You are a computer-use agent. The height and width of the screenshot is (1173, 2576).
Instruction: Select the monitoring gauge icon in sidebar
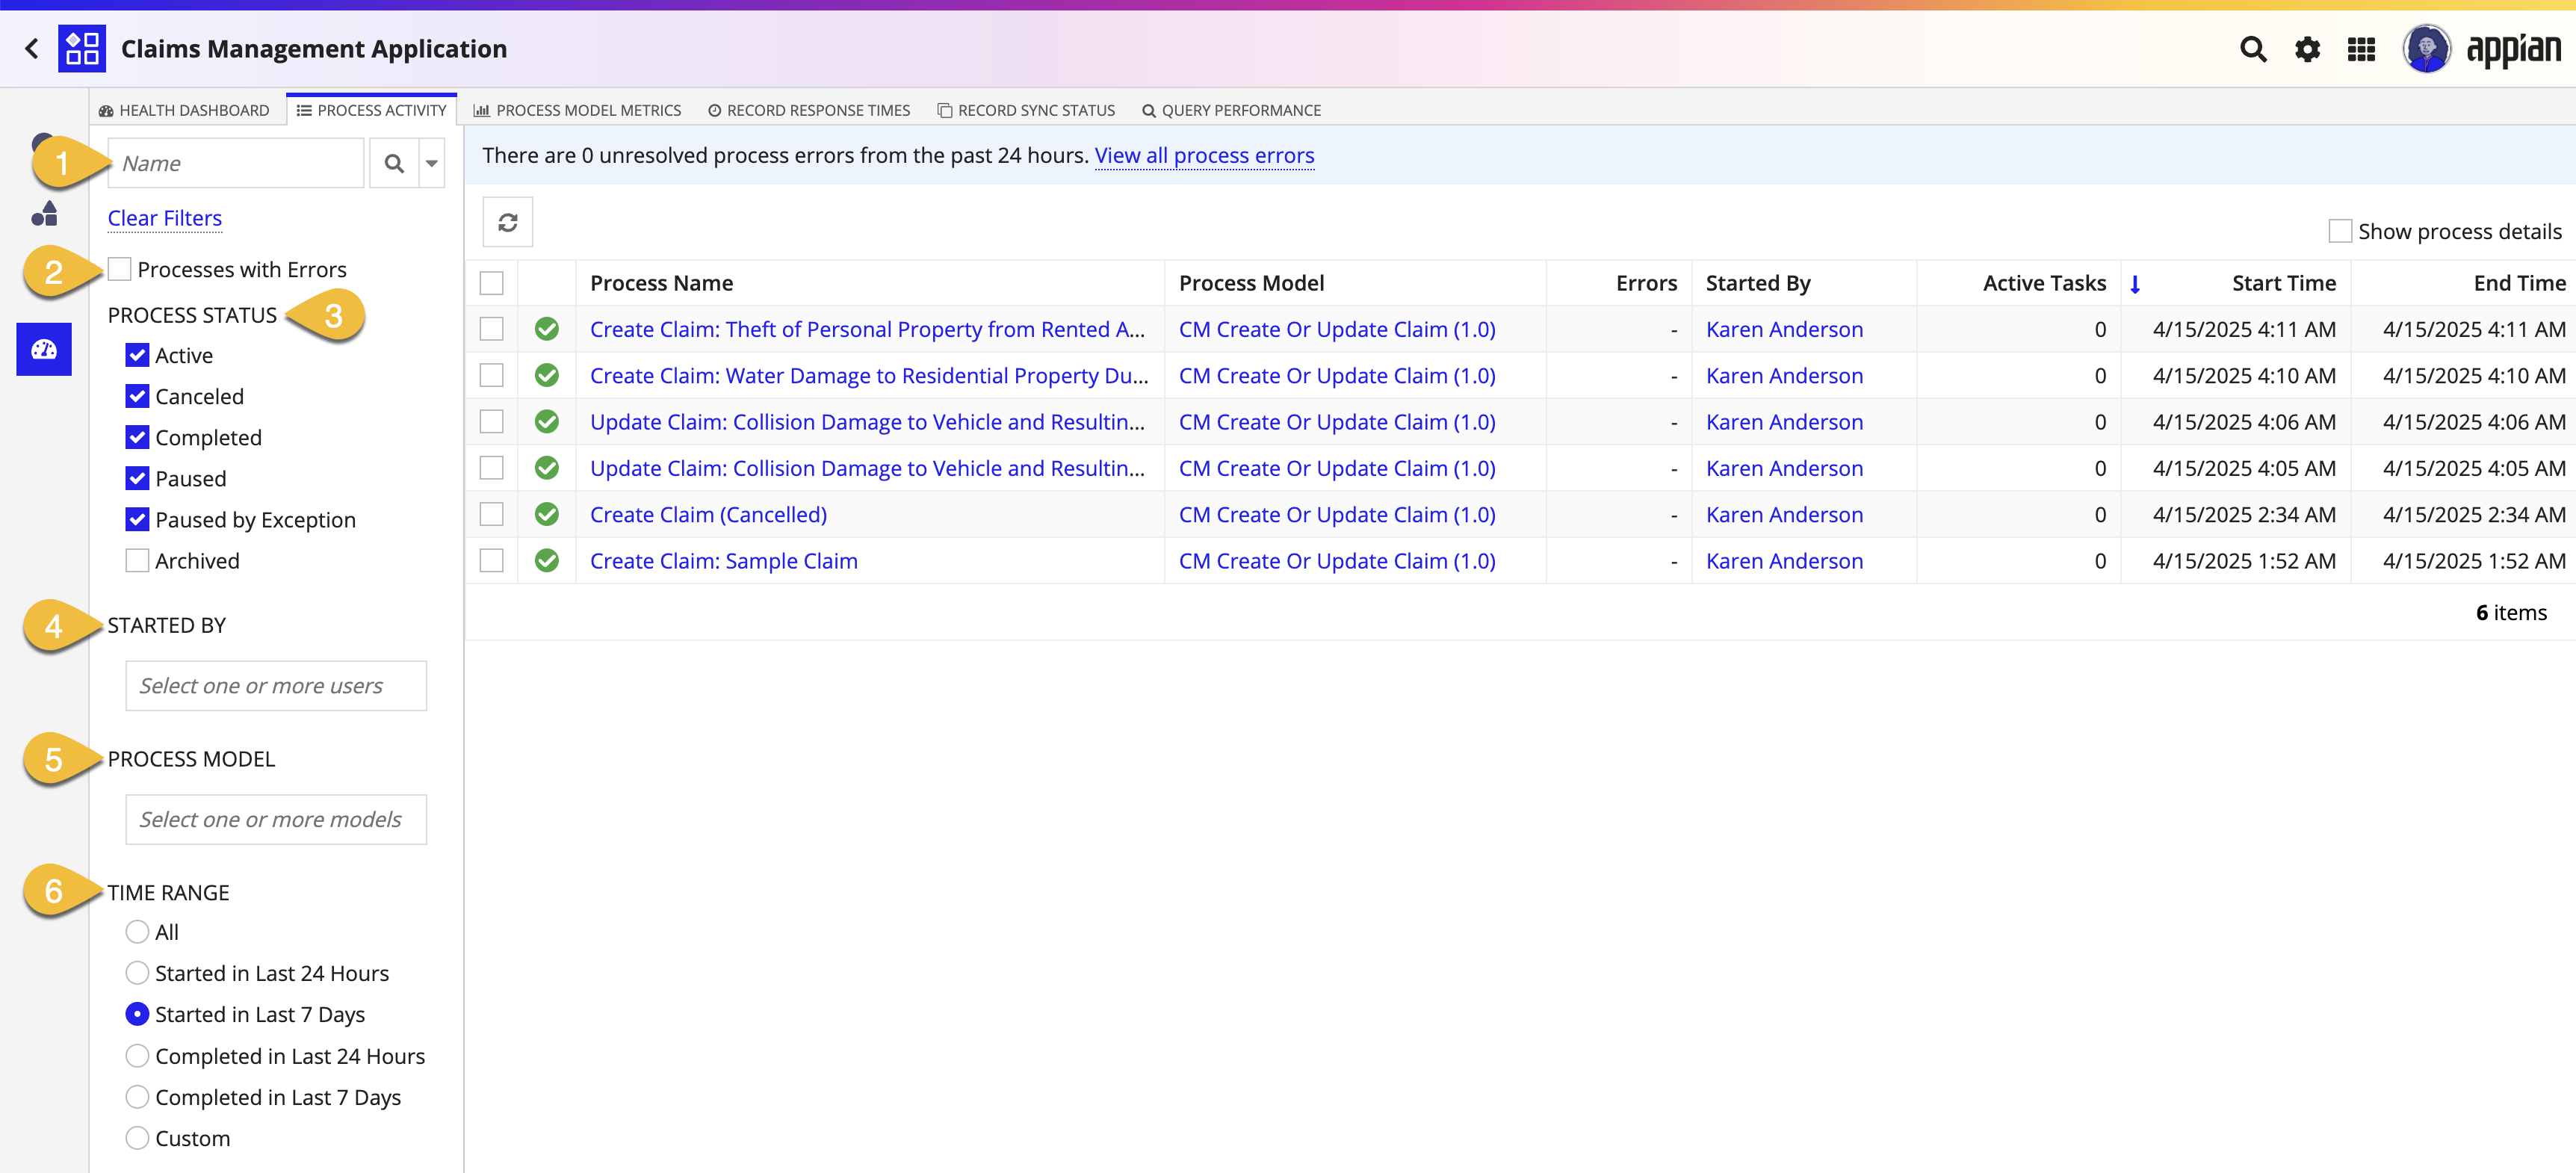tap(44, 349)
